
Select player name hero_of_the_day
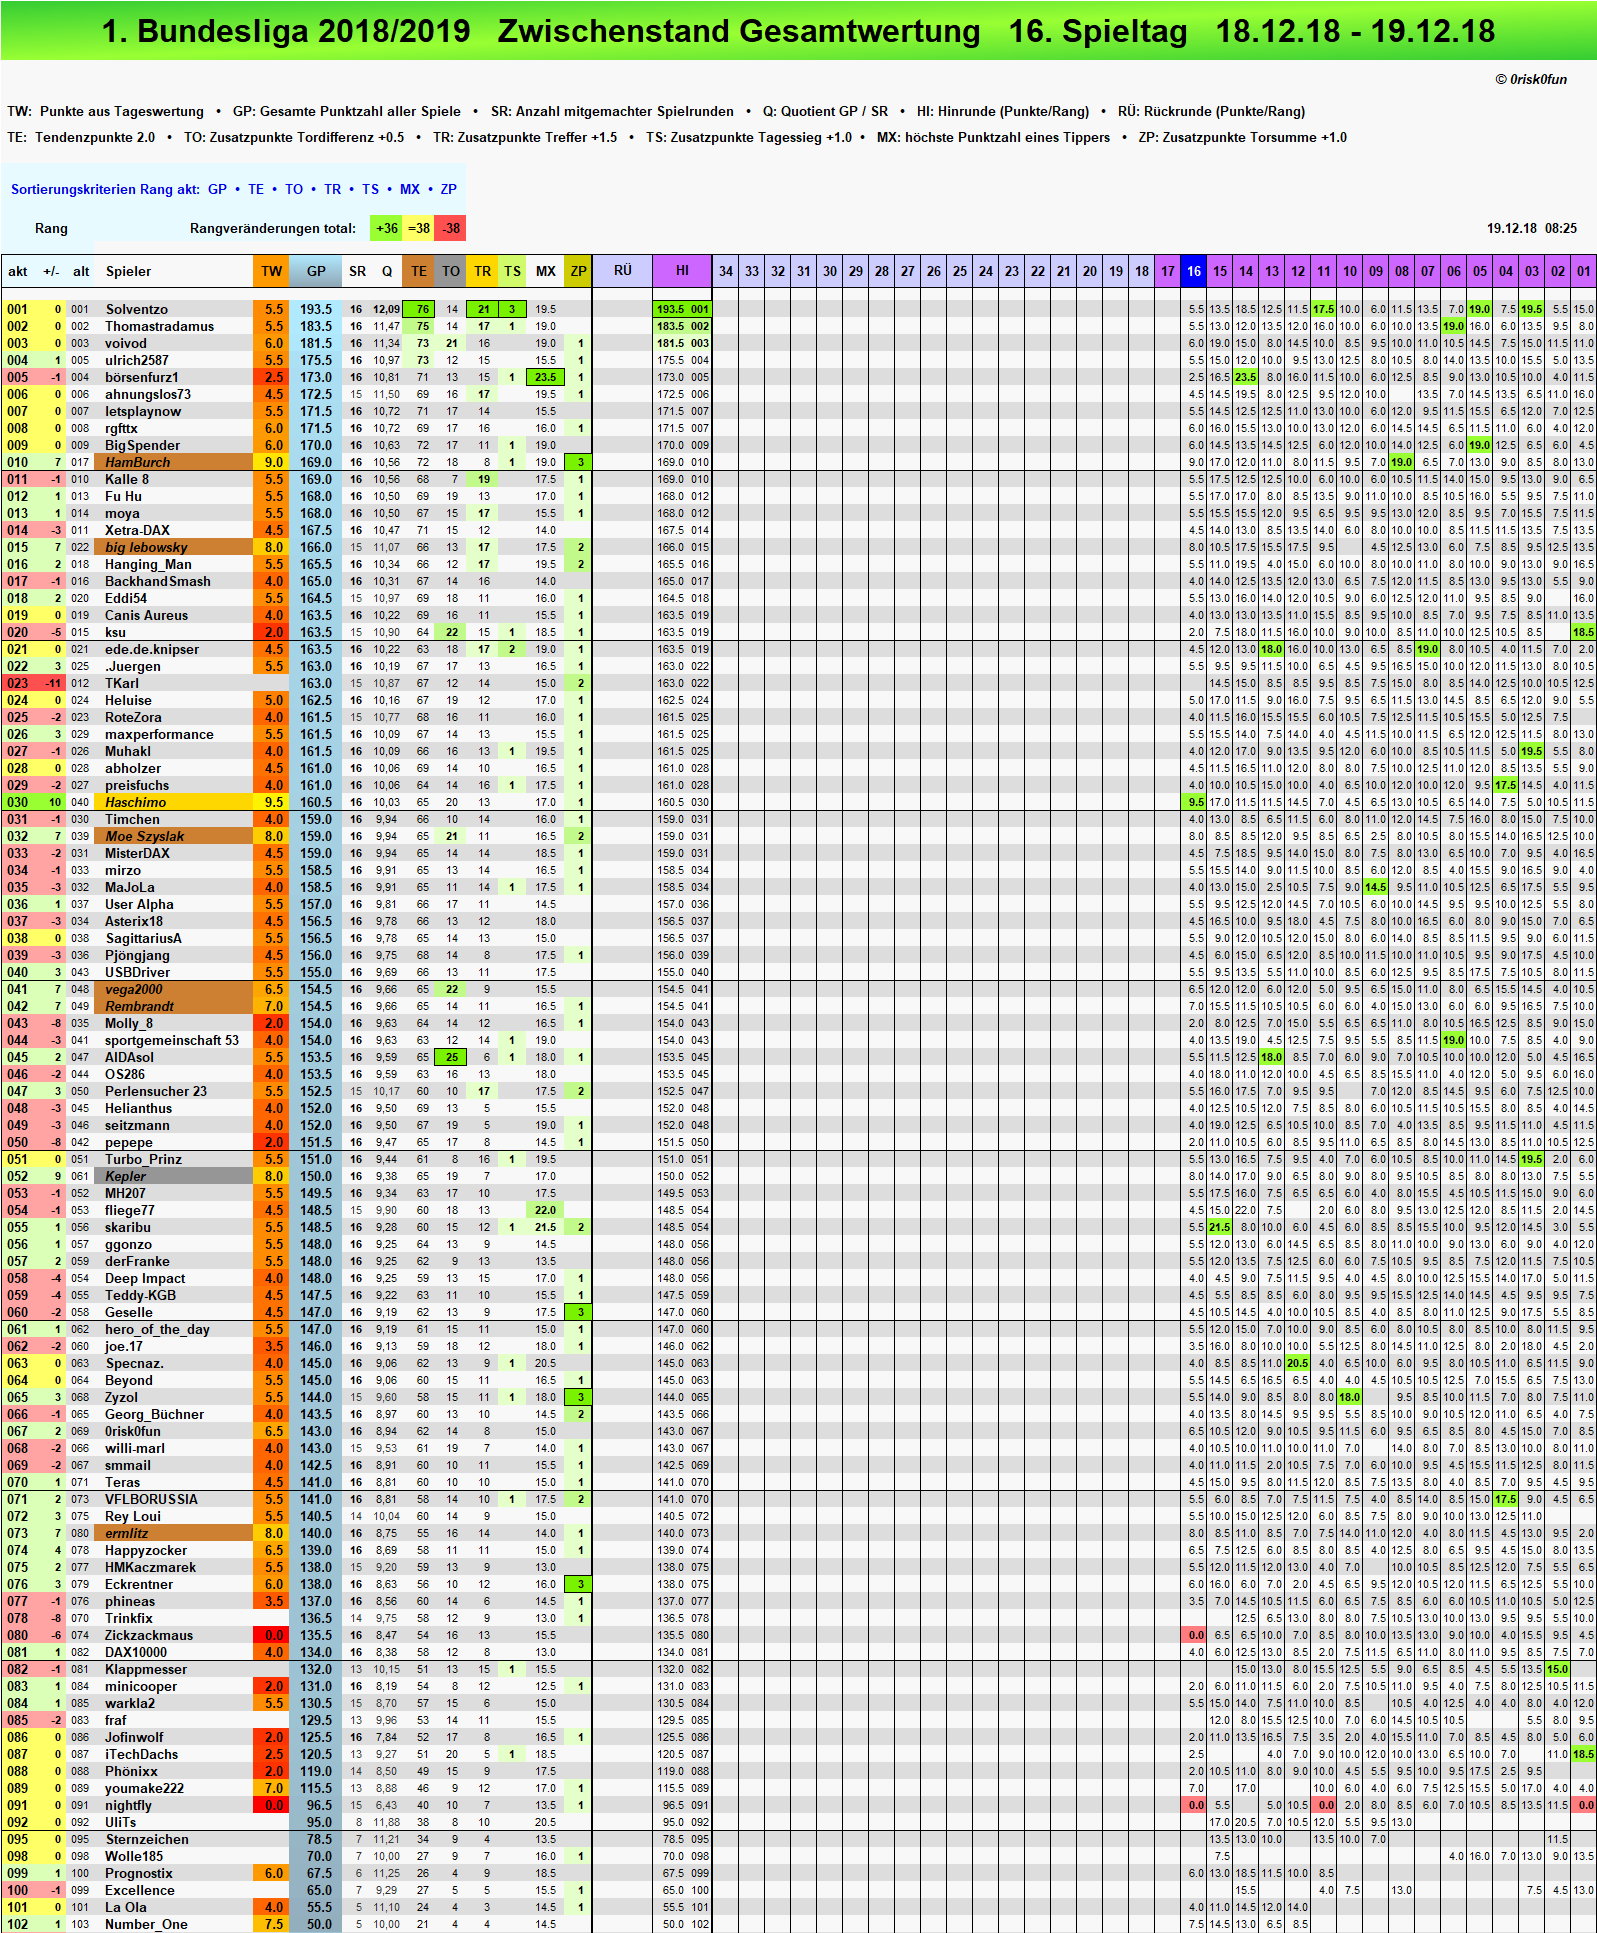pyautogui.click(x=157, y=1329)
